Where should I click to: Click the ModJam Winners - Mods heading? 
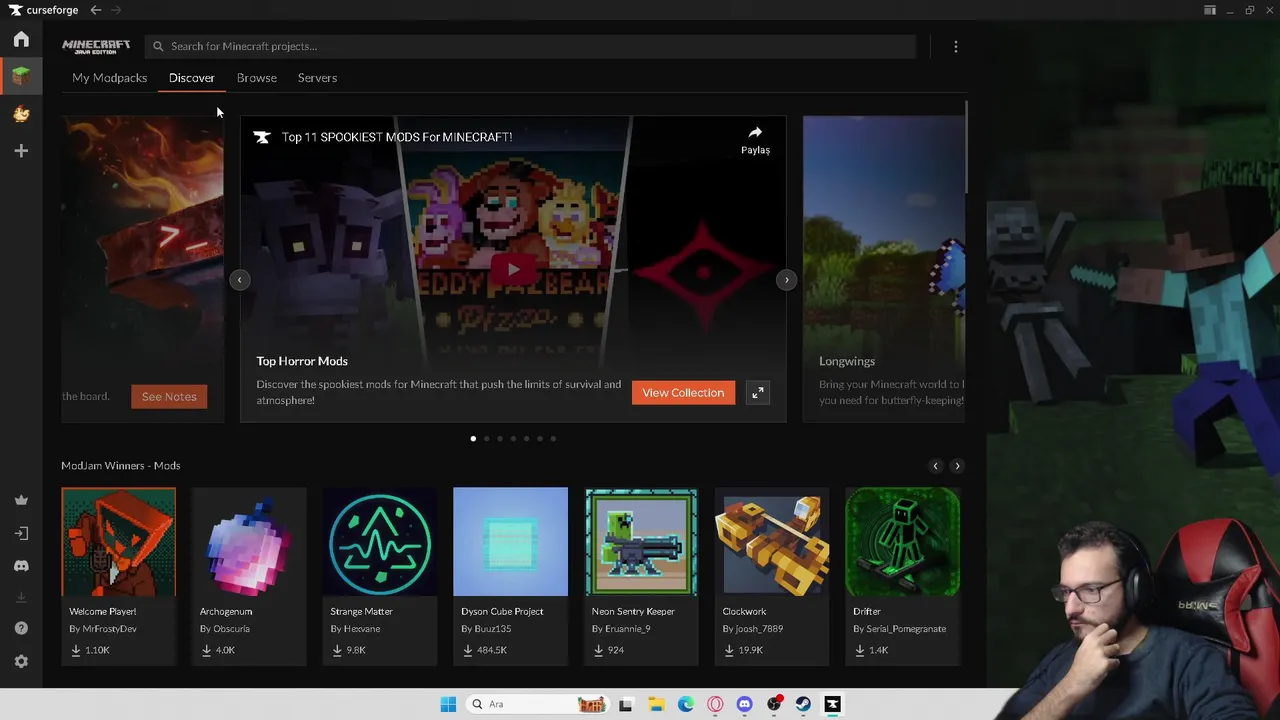pyautogui.click(x=121, y=466)
